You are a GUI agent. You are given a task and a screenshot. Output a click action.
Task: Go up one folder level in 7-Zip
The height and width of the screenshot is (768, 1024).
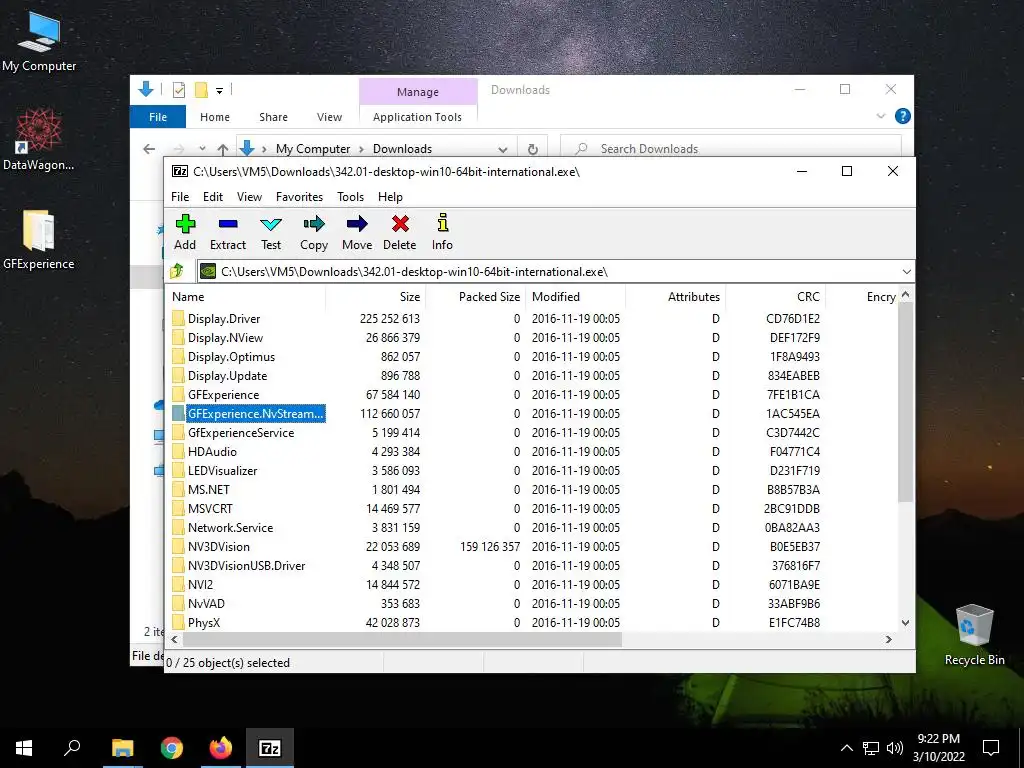tap(177, 271)
